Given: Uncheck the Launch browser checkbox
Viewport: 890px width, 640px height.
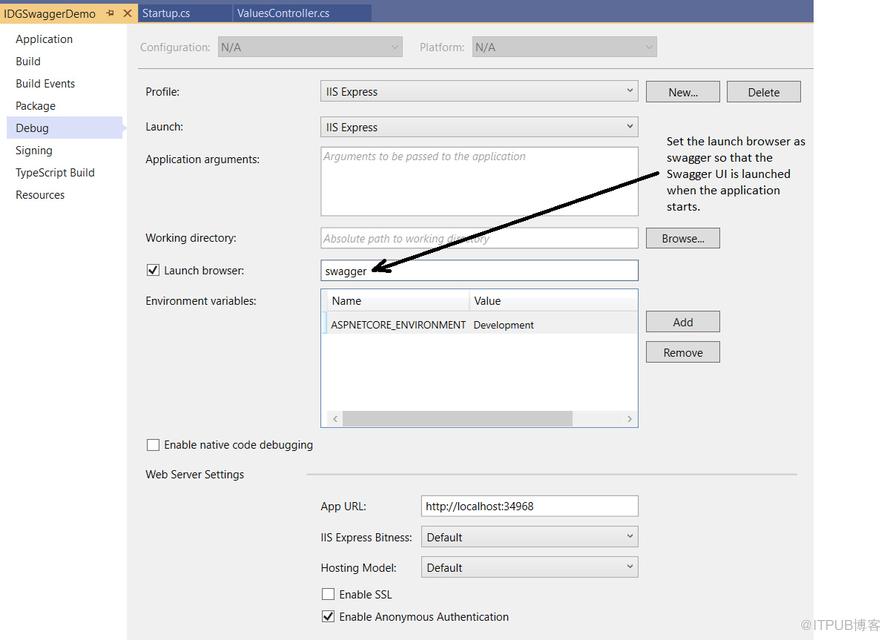Looking at the screenshot, I should coord(153,270).
